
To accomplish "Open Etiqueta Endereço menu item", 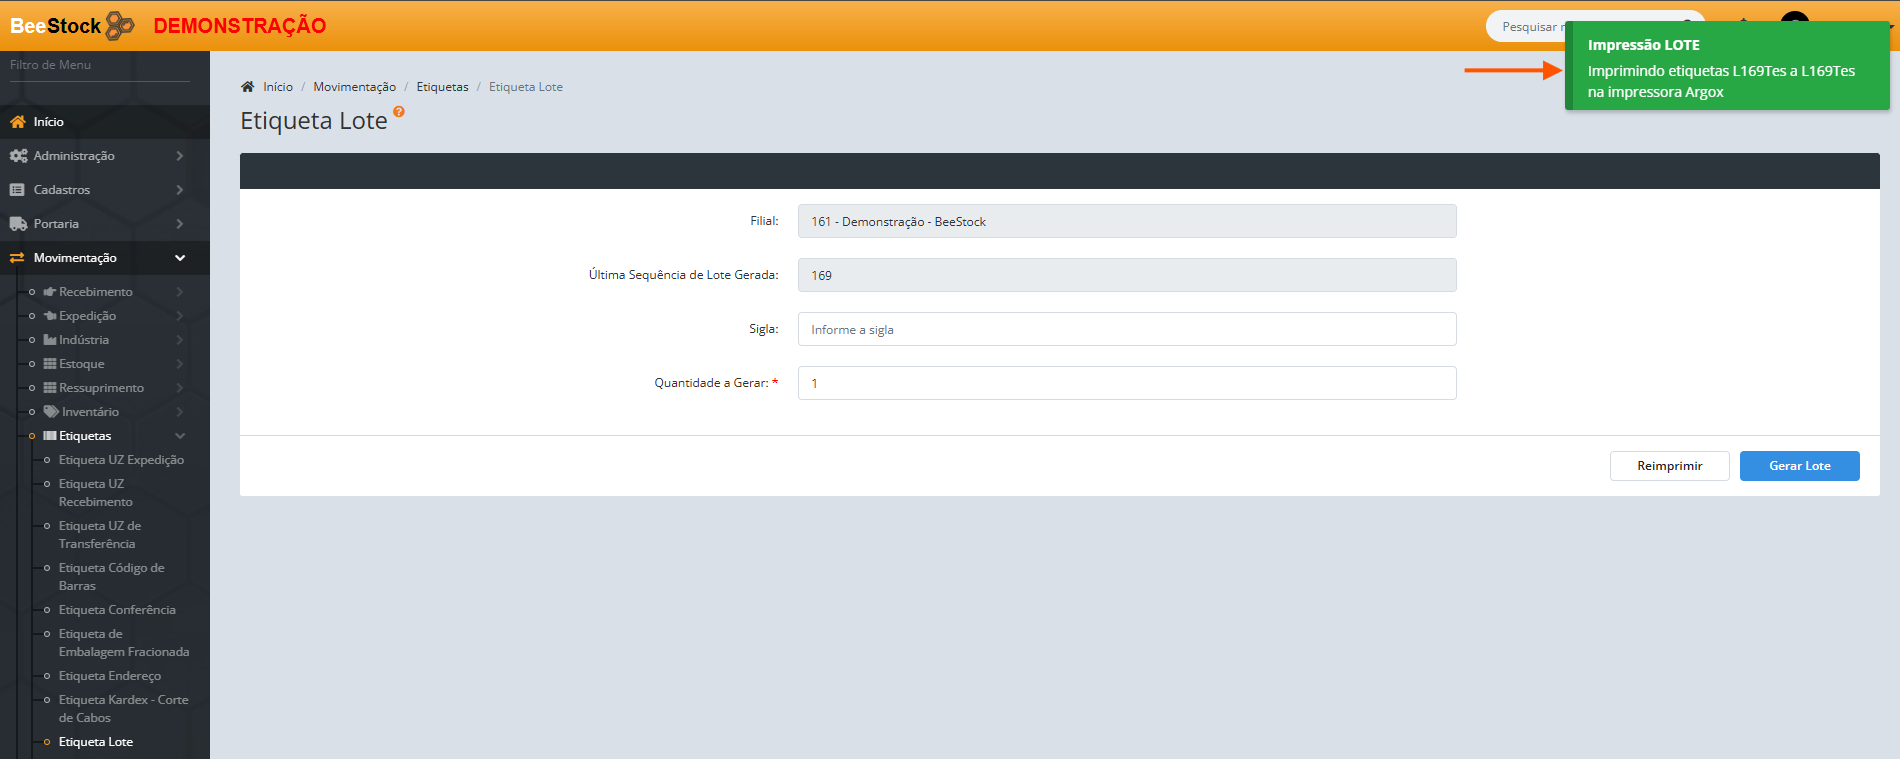I will [109, 676].
